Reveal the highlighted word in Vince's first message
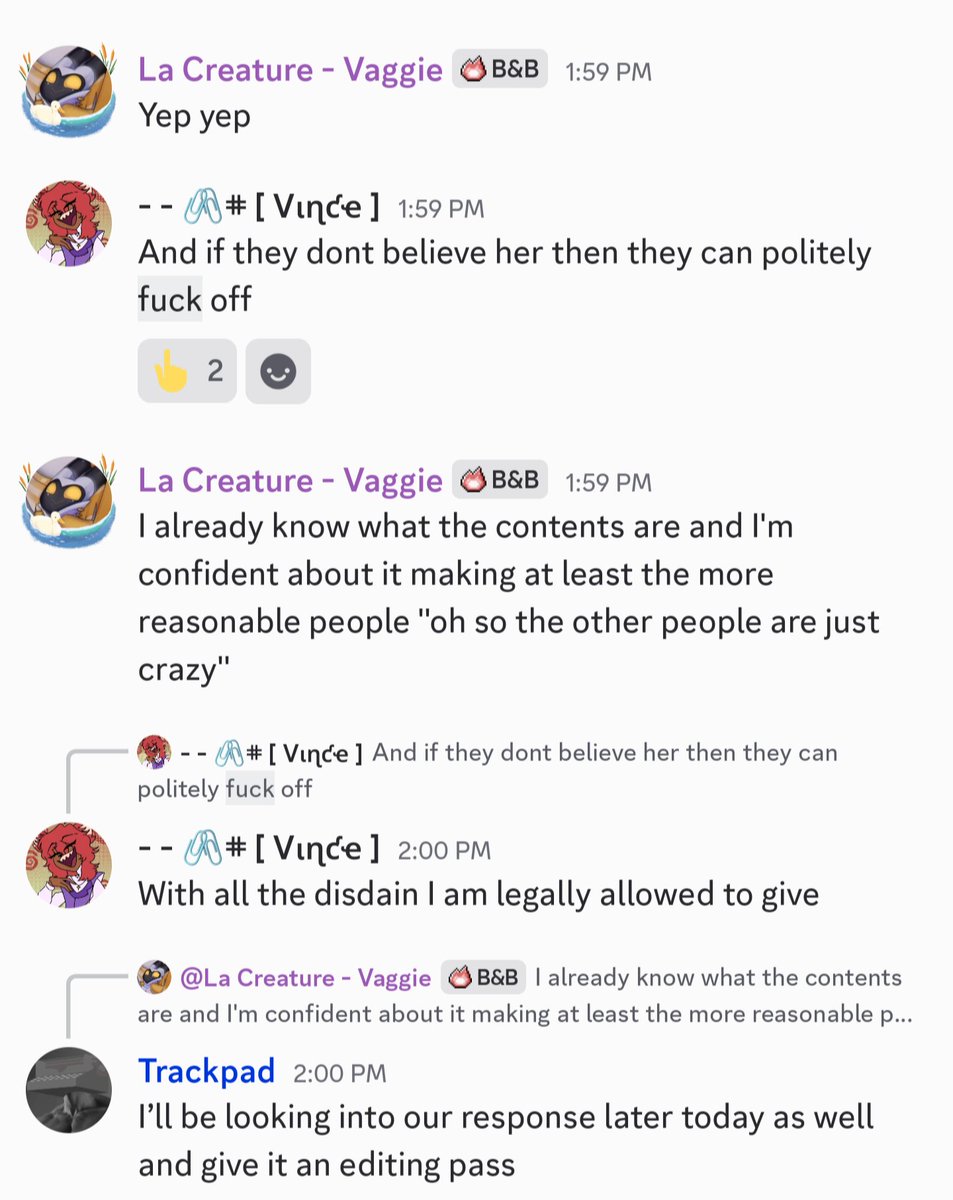Screen dimensions: 953x1200 tap(170, 299)
